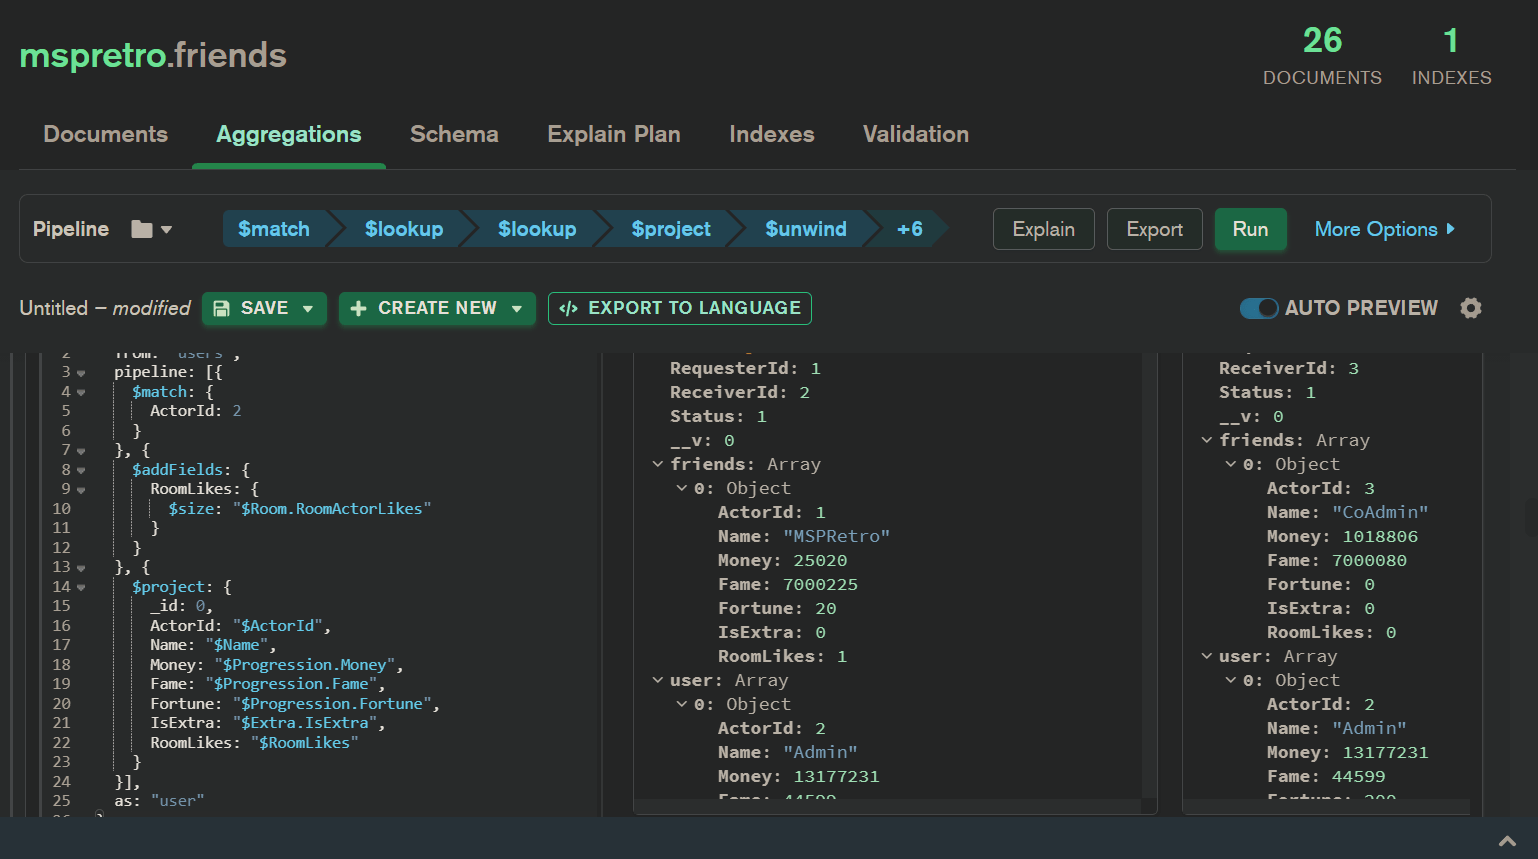Click the floppy disk icon on SAVE

pos(222,308)
